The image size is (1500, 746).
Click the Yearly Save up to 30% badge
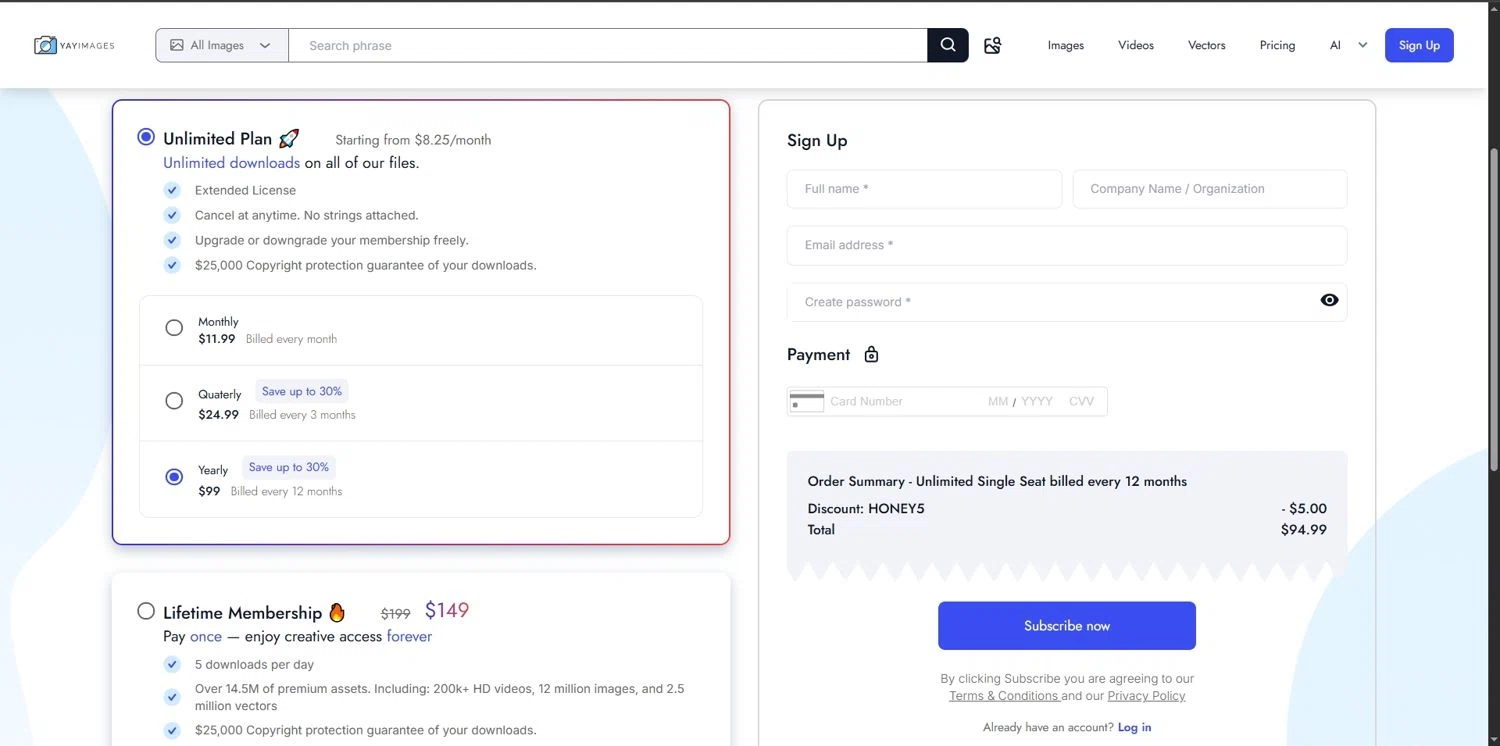point(289,467)
